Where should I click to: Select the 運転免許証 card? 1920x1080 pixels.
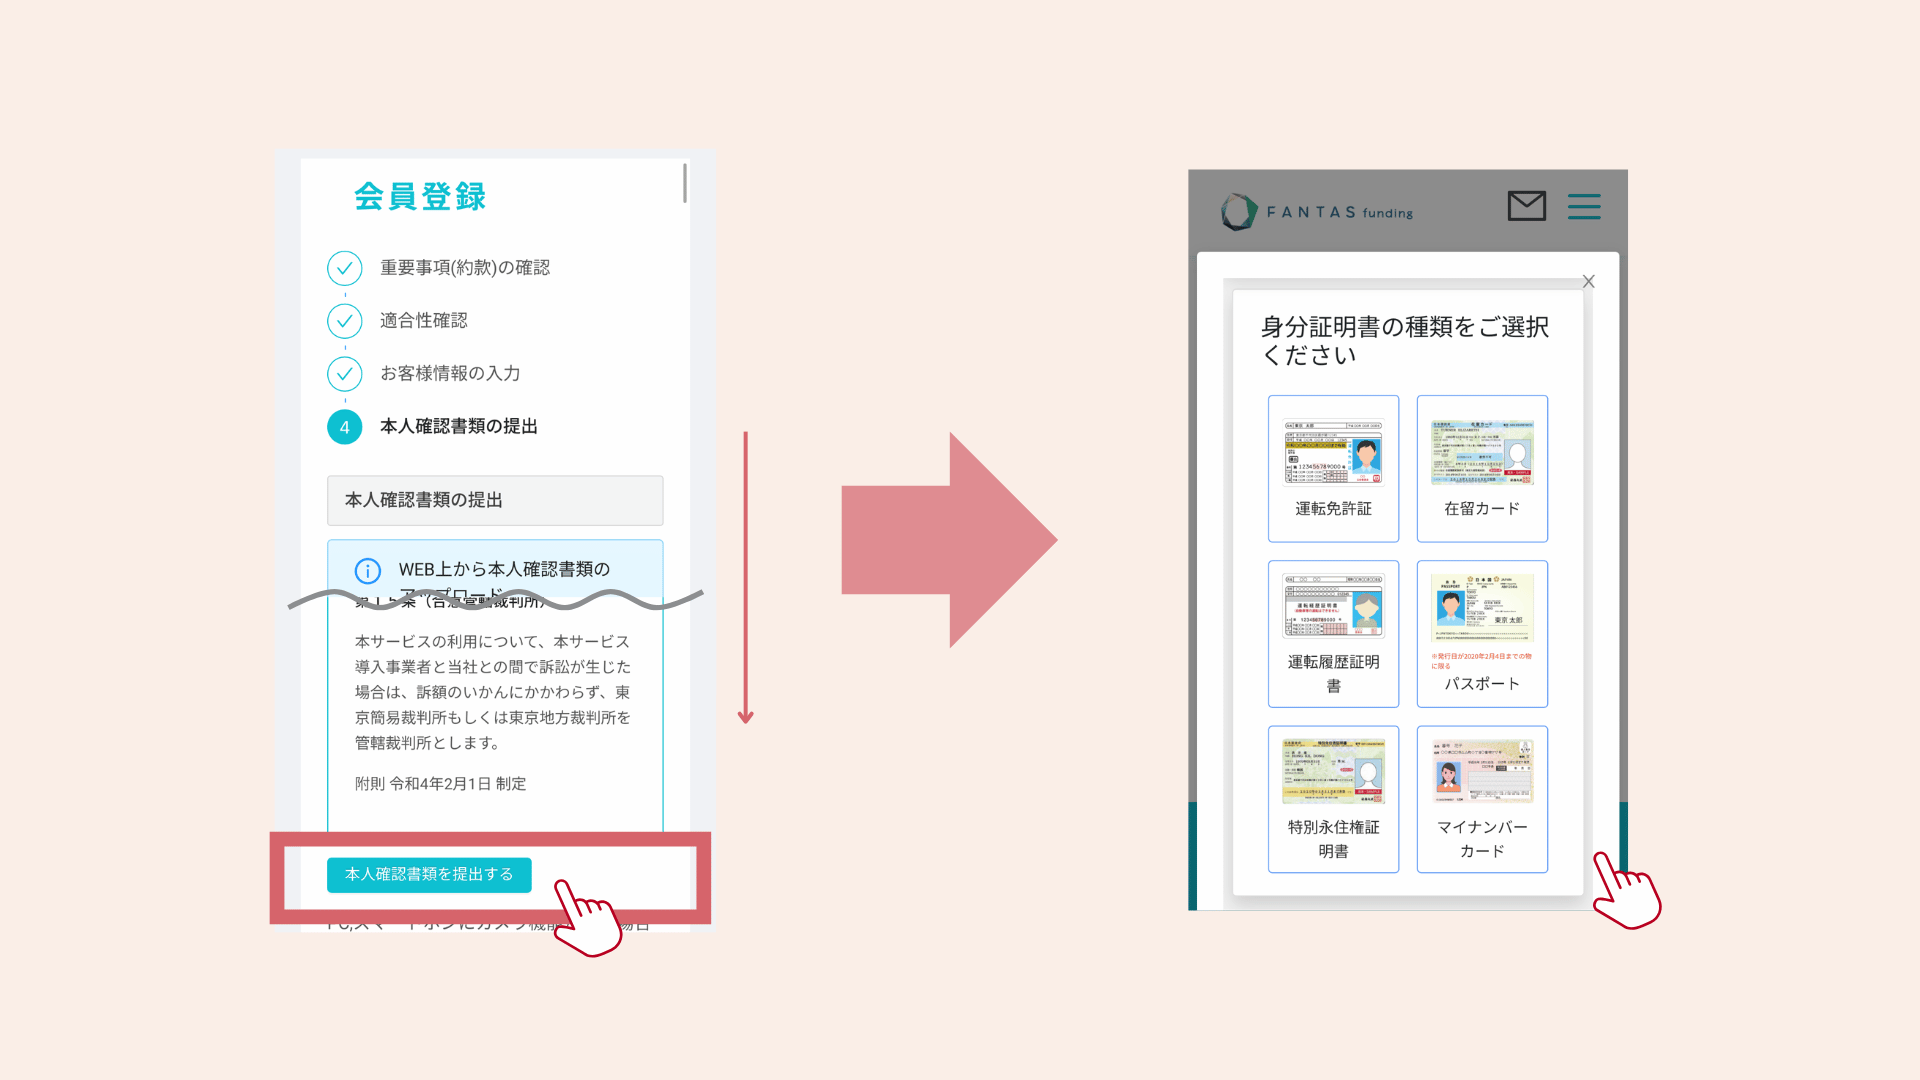[x=1333, y=468]
